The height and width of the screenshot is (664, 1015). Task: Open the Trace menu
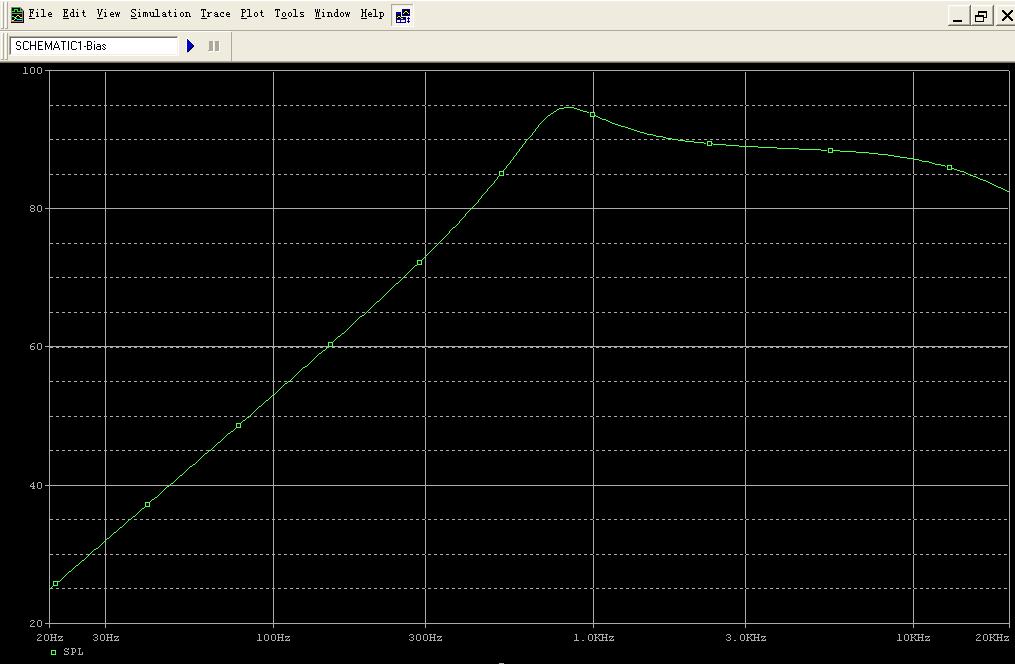[x=215, y=14]
